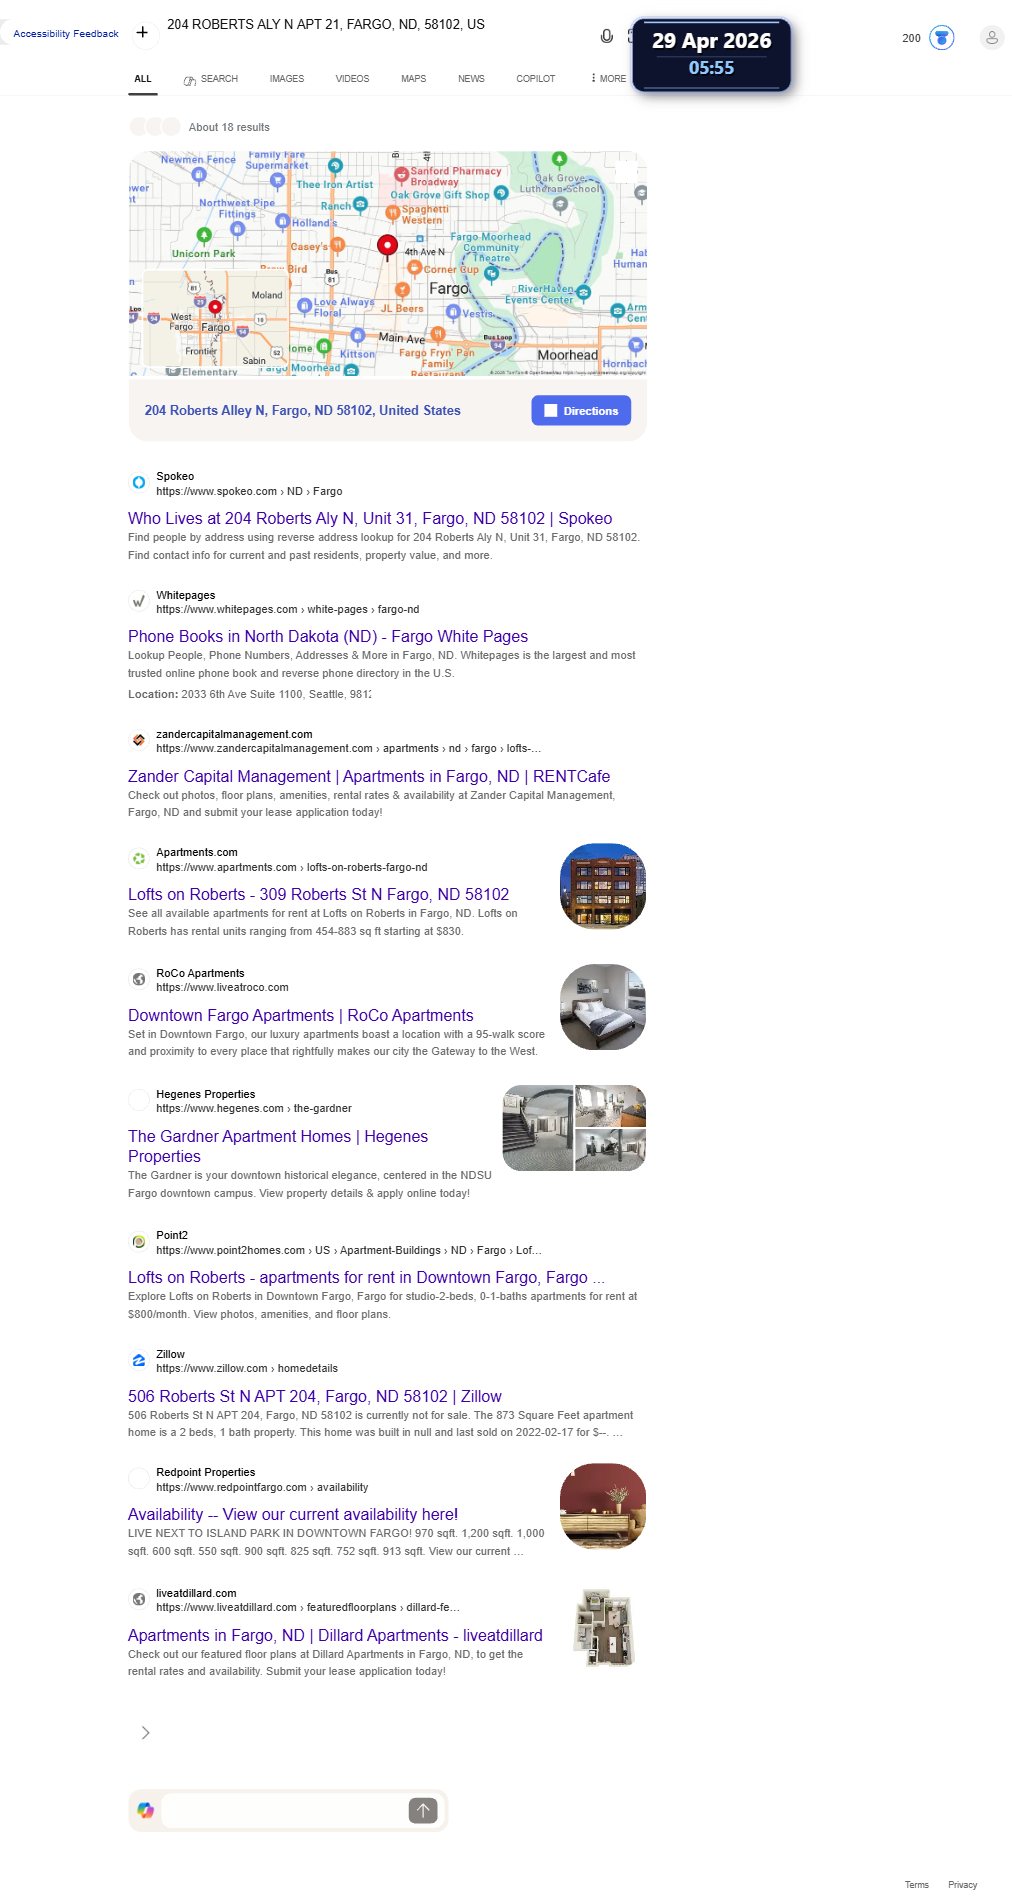Image resolution: width=1012 pixels, height=1903 pixels.
Task: Click the Spokeo favicon icon
Action: (139, 483)
